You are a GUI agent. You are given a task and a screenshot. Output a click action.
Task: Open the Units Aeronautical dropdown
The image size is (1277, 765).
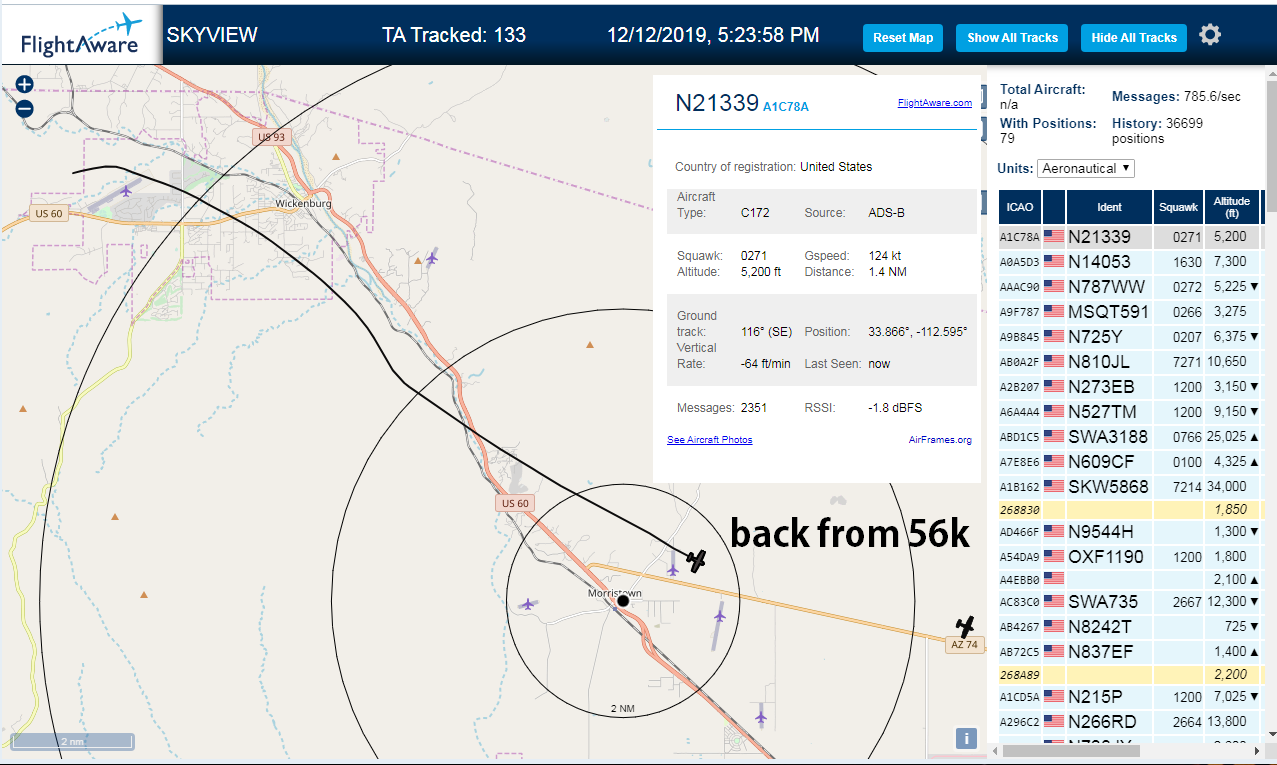tap(1086, 168)
